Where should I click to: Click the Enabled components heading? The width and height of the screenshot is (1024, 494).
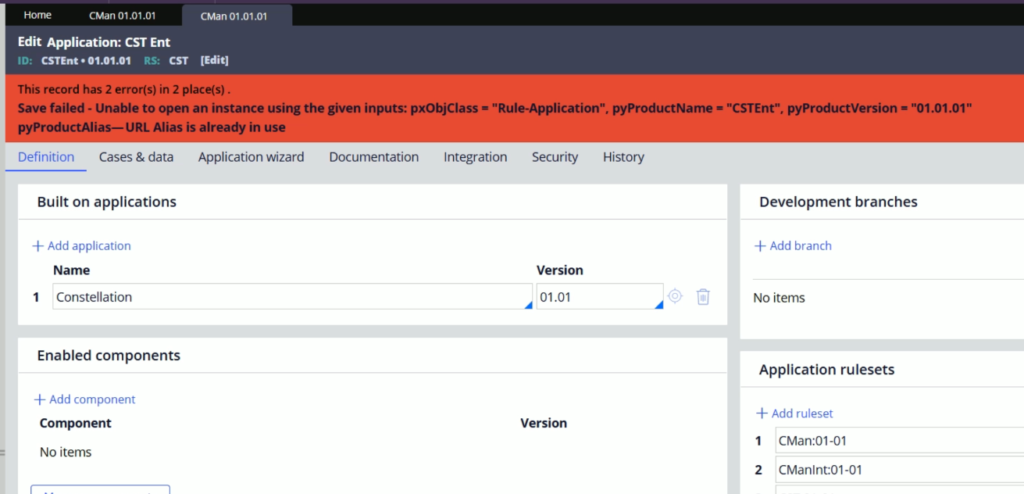point(108,355)
